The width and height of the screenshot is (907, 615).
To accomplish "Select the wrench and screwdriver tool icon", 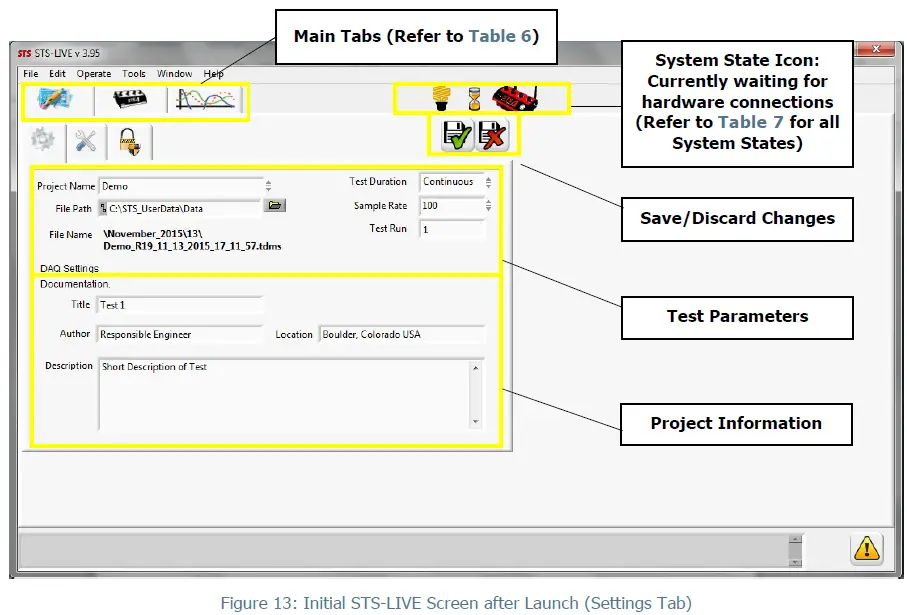I will pyautogui.click(x=85, y=141).
